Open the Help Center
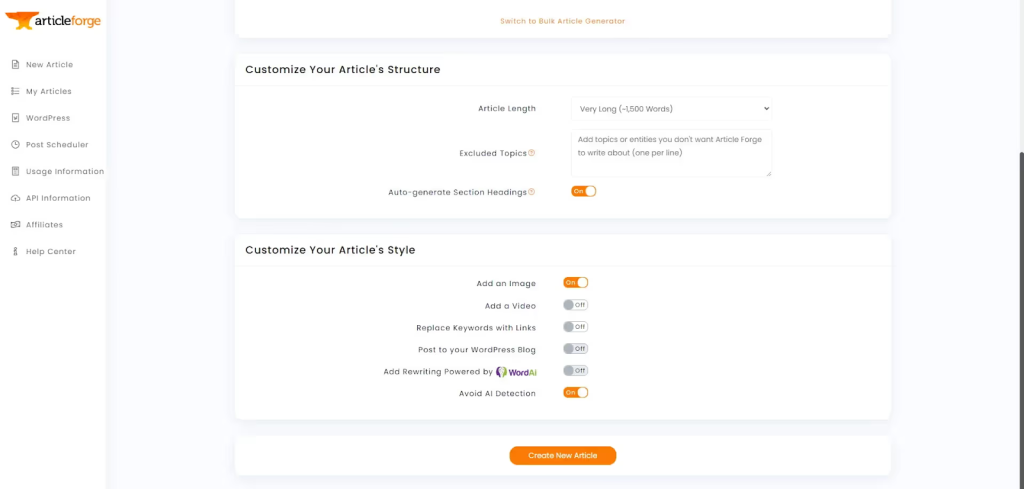The width and height of the screenshot is (1024, 489). 51,251
